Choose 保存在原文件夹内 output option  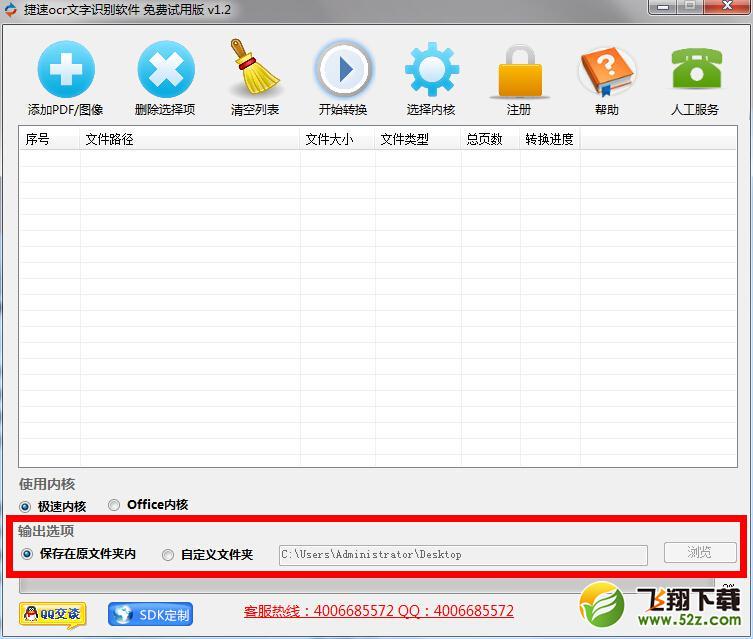(27, 554)
